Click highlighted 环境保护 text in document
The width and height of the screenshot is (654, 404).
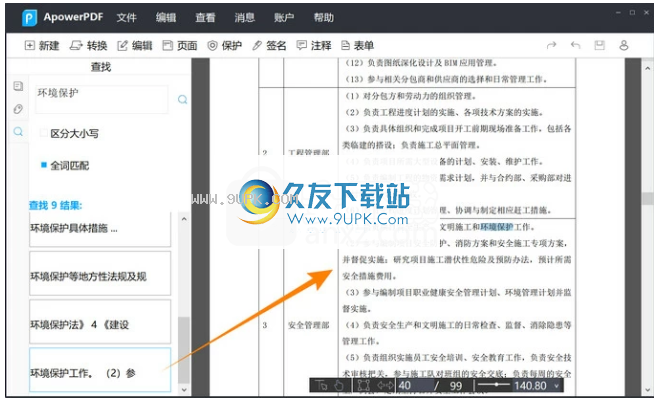[x=497, y=227]
